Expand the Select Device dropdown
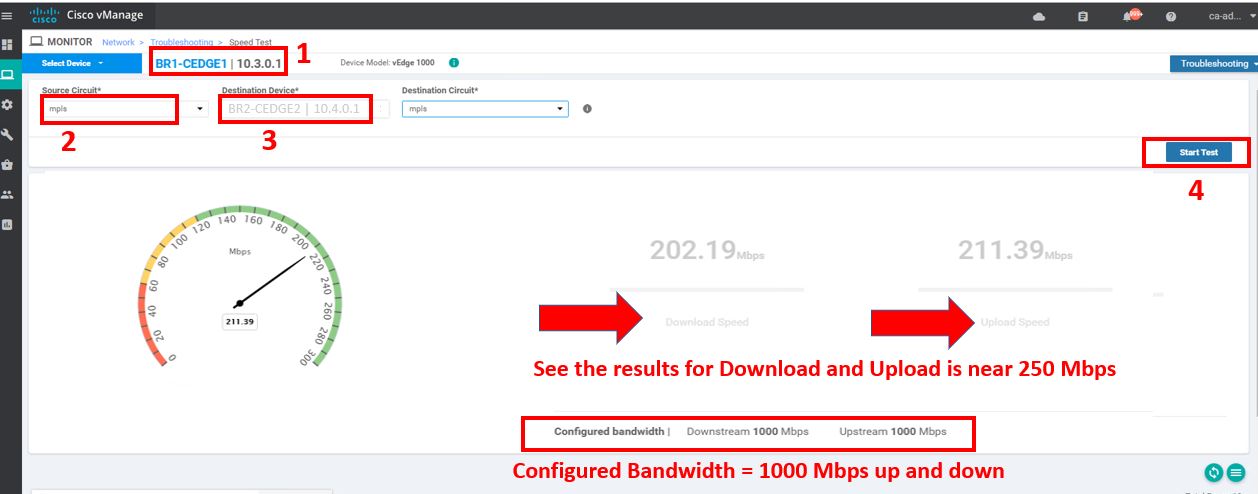 pyautogui.click(x=73, y=63)
